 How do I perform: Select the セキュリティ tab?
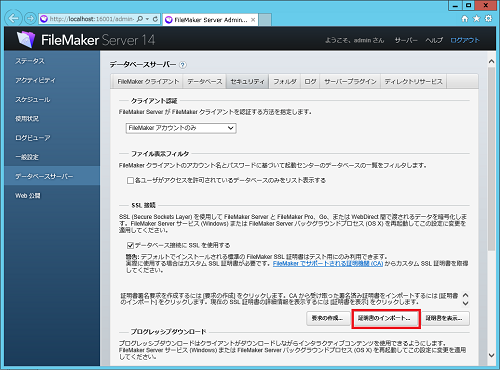[247, 82]
